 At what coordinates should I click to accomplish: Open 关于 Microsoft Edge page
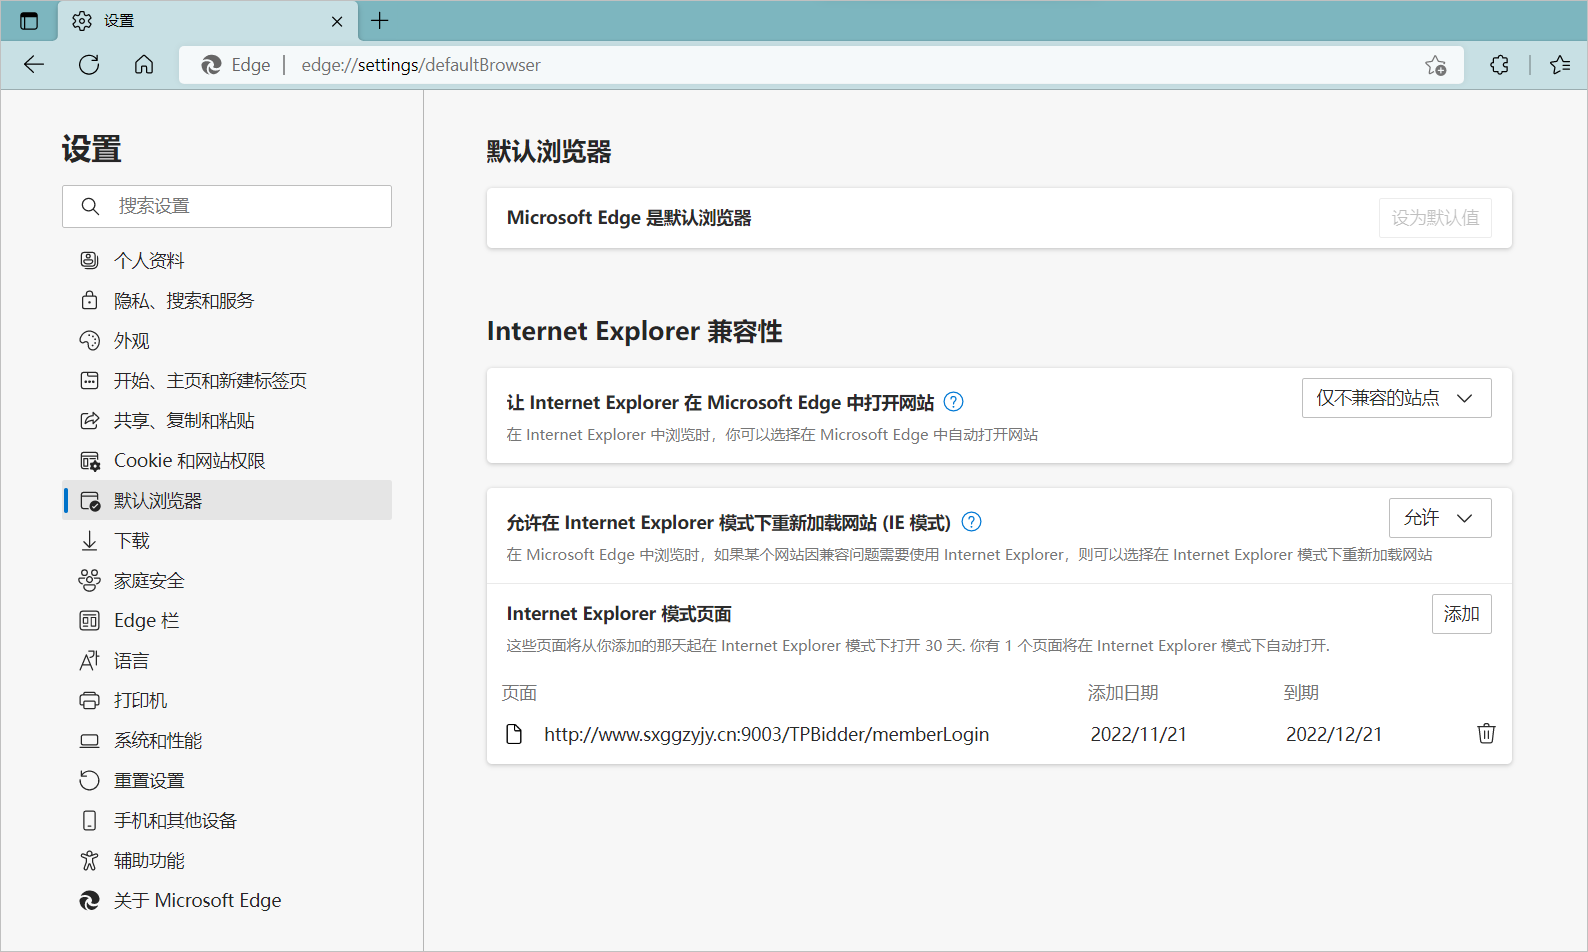tap(227, 900)
